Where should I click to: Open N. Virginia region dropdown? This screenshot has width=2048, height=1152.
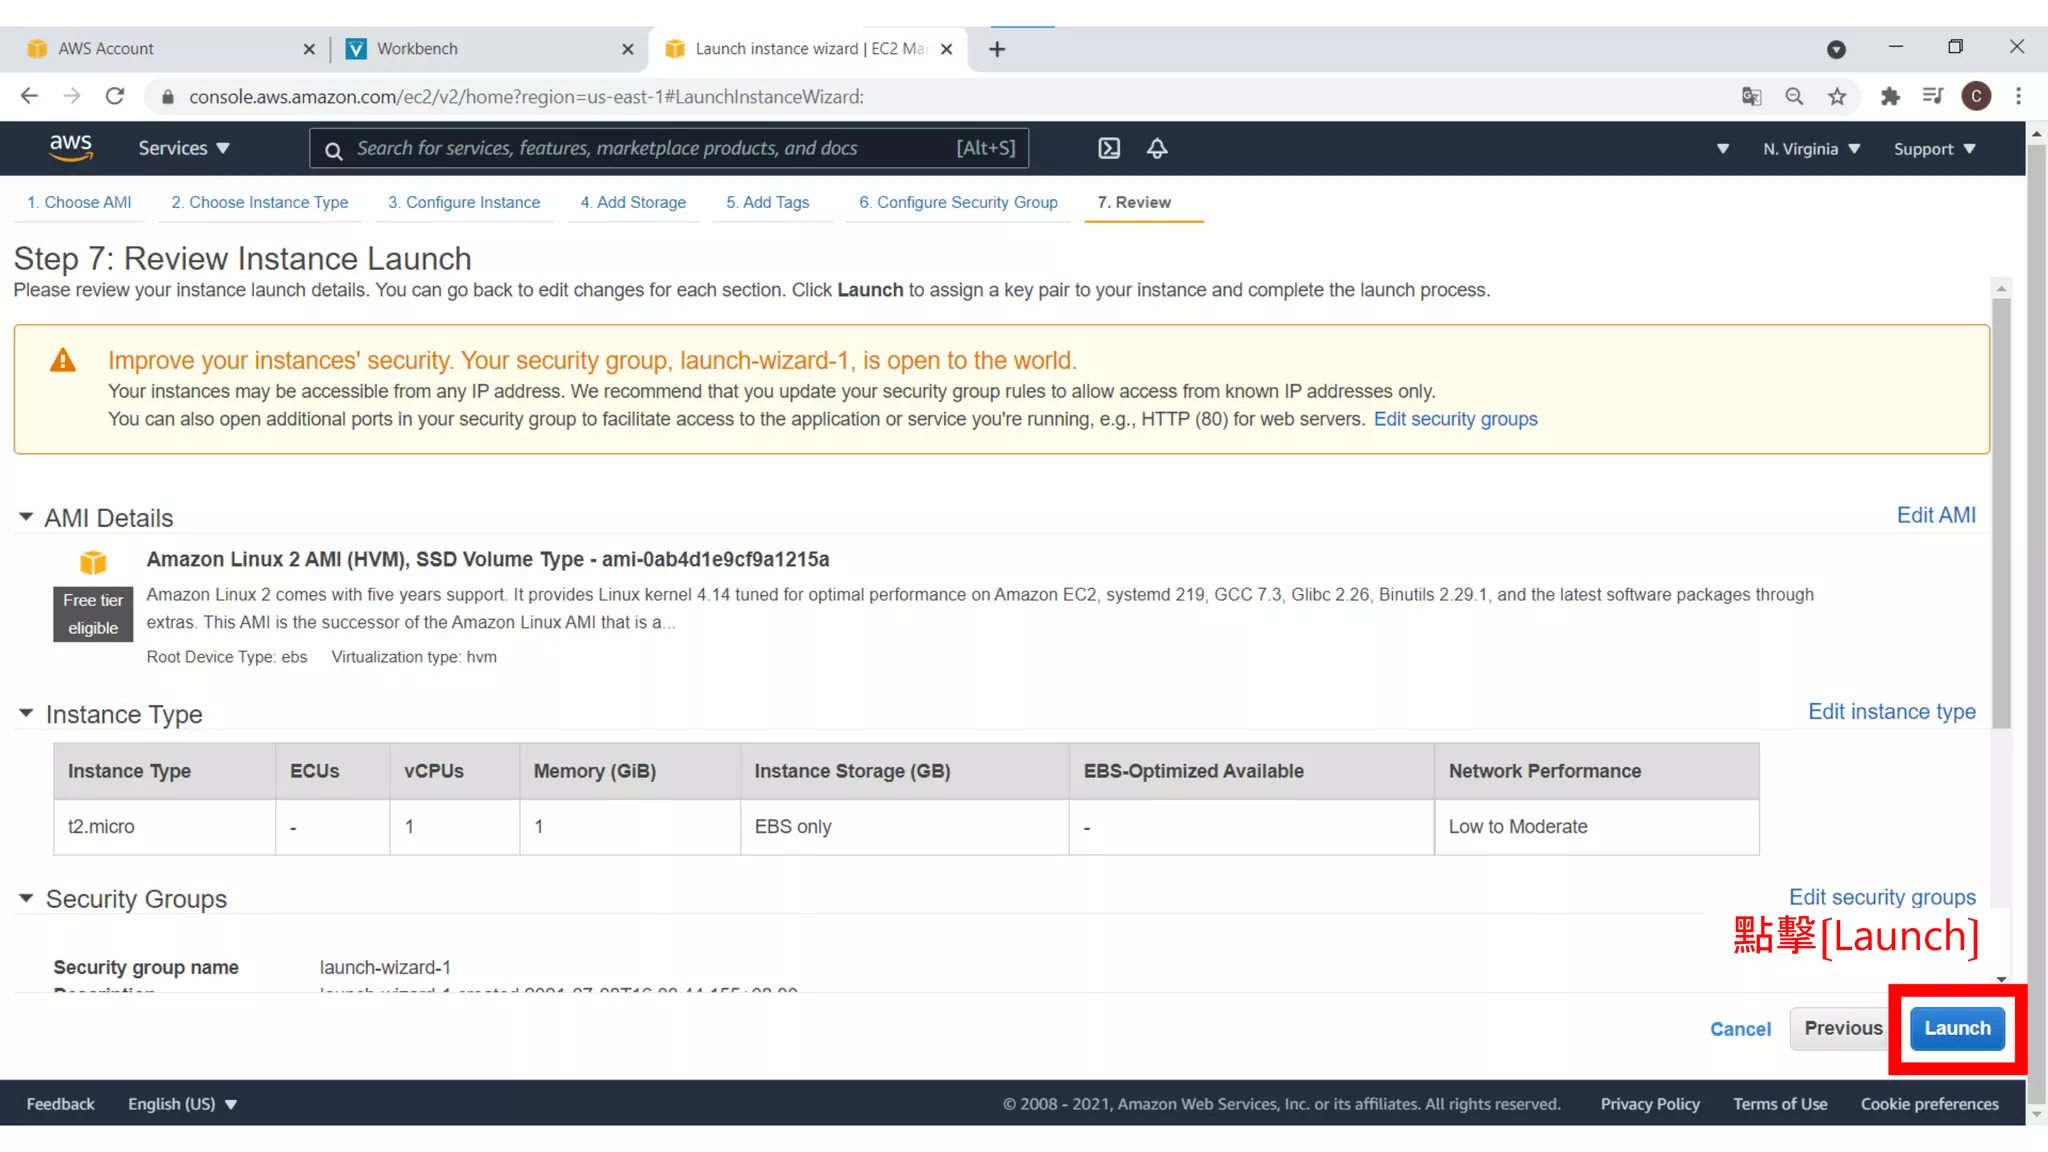point(1811,149)
